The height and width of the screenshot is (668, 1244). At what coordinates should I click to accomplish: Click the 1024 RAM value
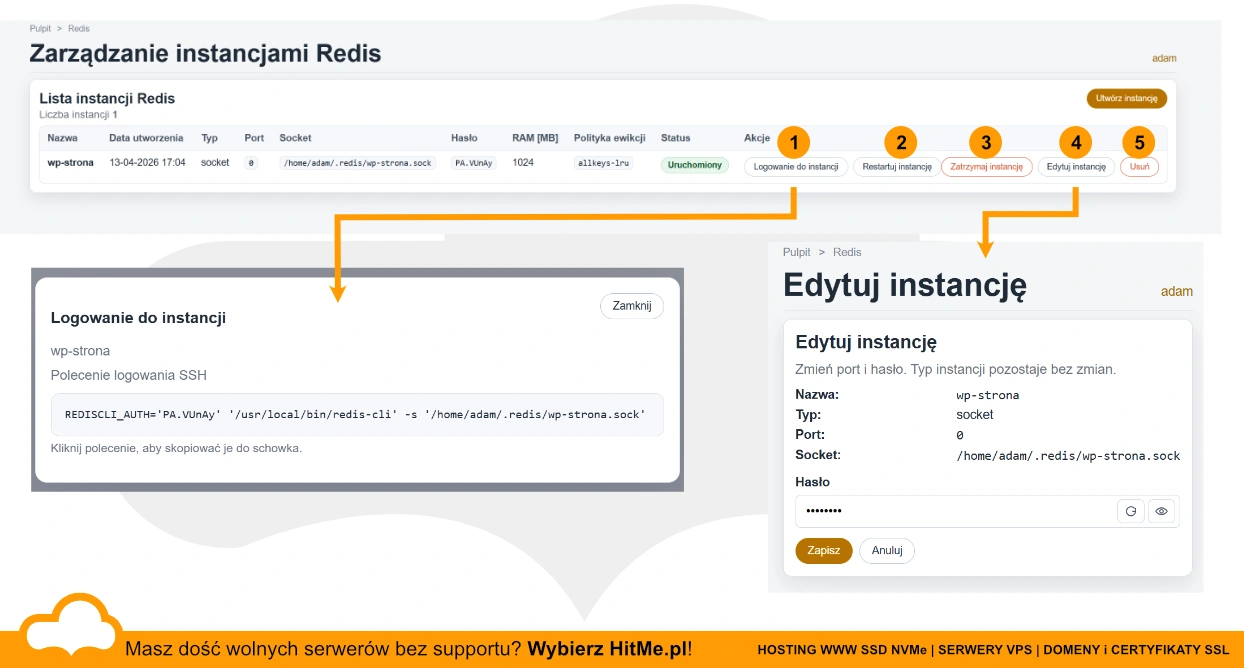click(523, 163)
